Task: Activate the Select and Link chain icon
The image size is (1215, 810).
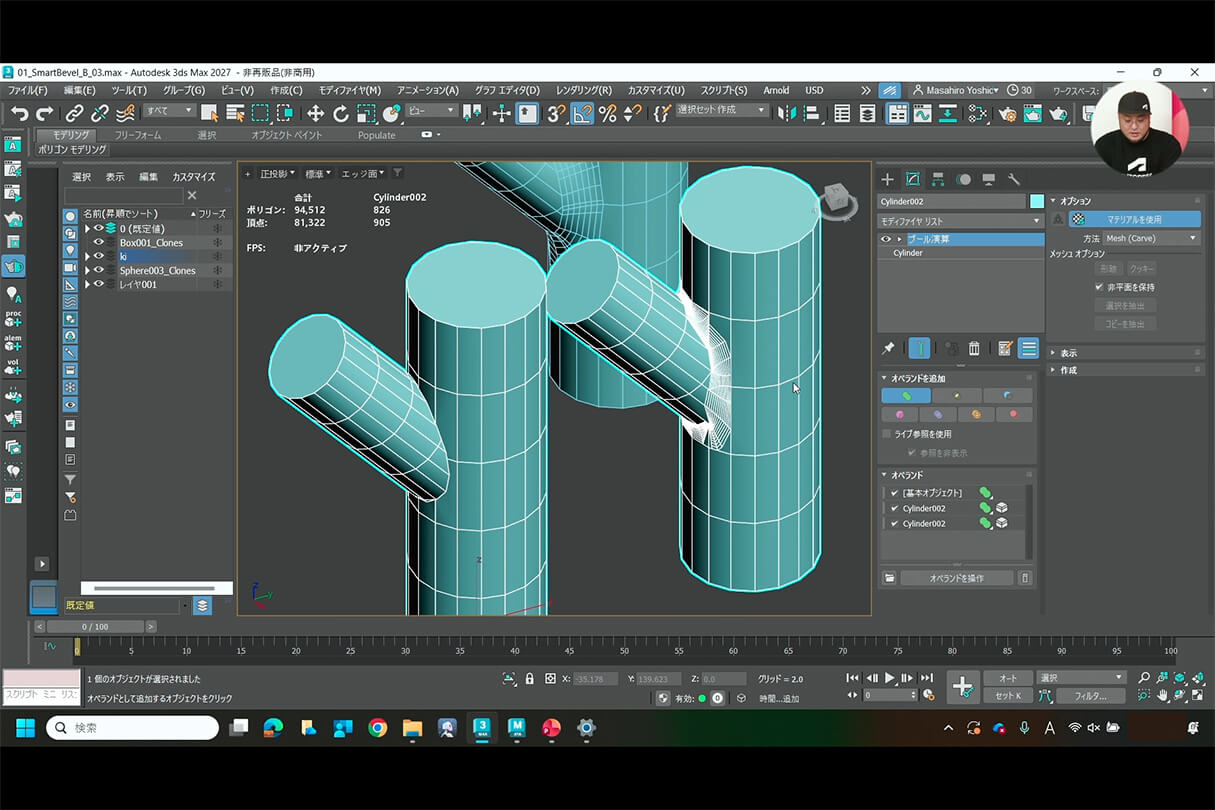Action: tap(74, 113)
